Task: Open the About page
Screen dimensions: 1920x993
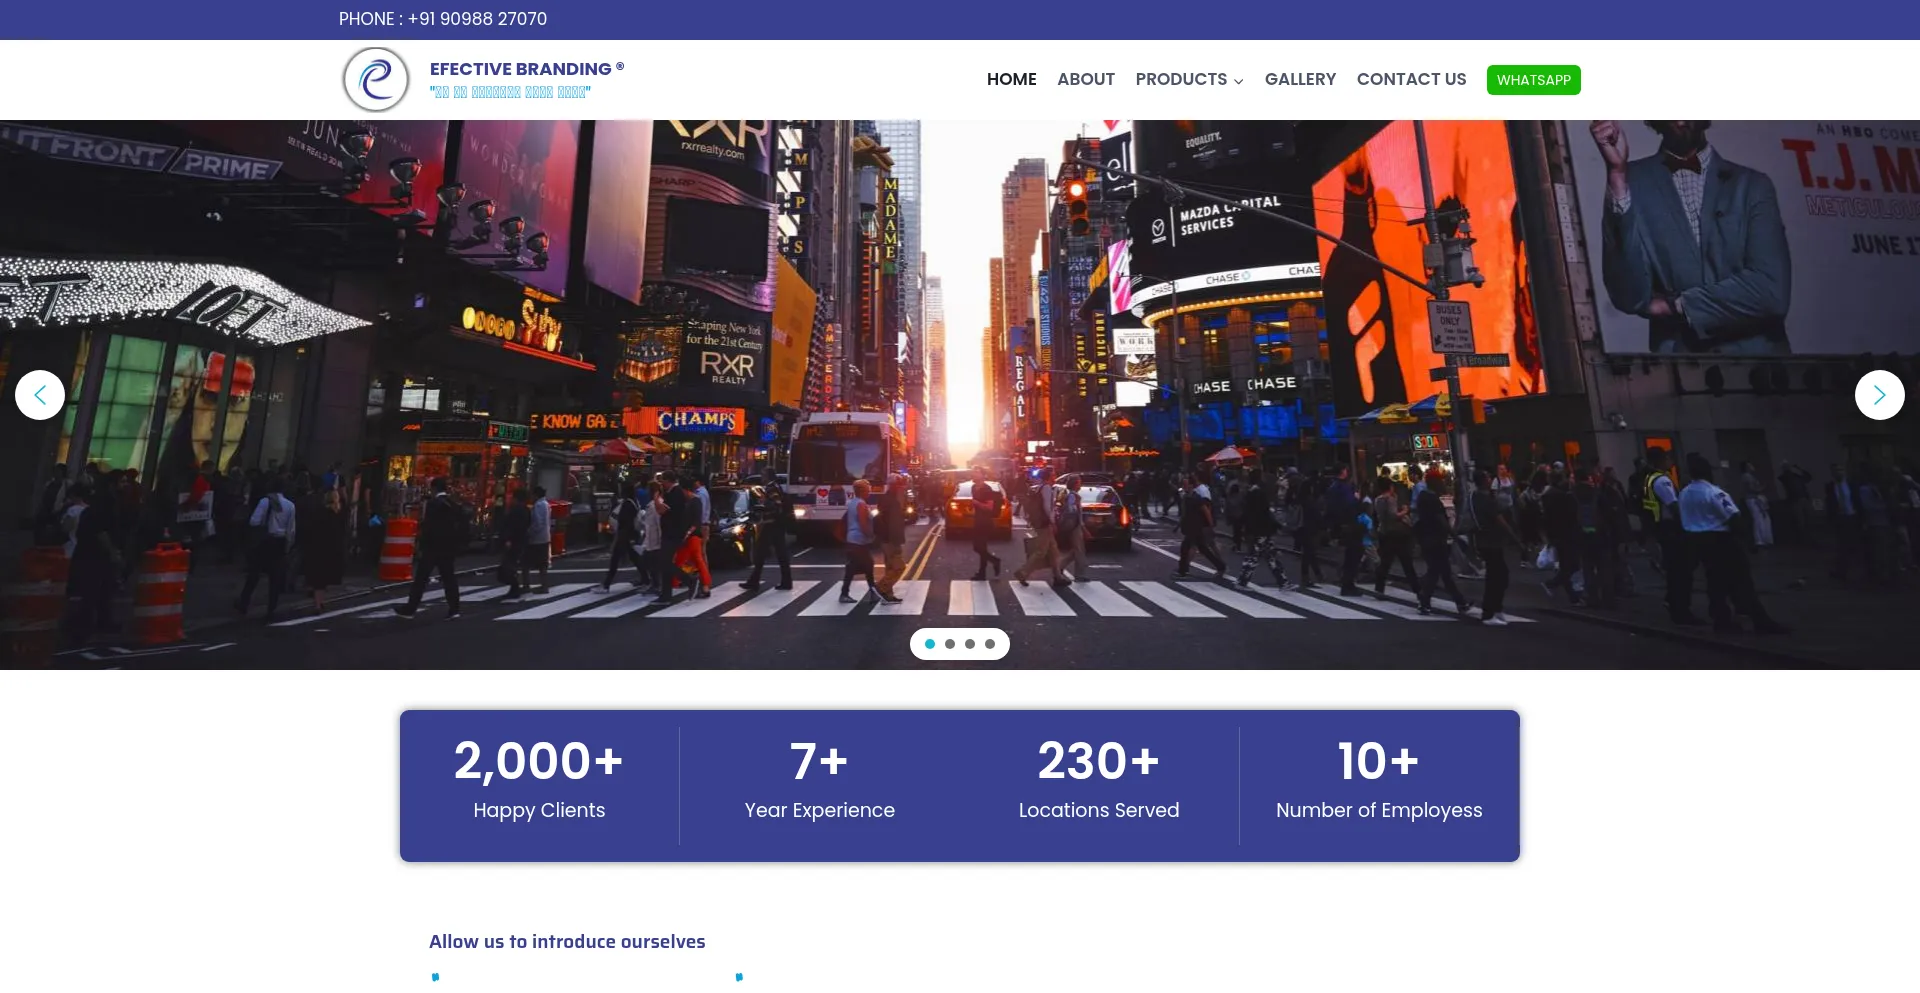Action: [x=1086, y=79]
